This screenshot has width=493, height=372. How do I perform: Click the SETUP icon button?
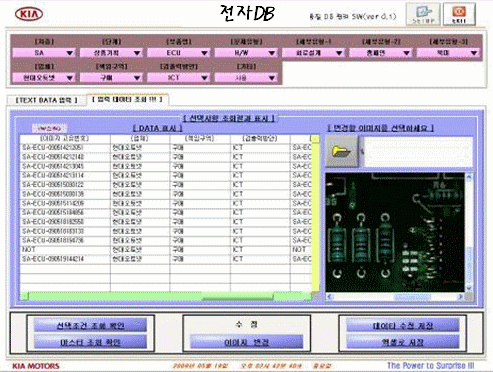423,14
